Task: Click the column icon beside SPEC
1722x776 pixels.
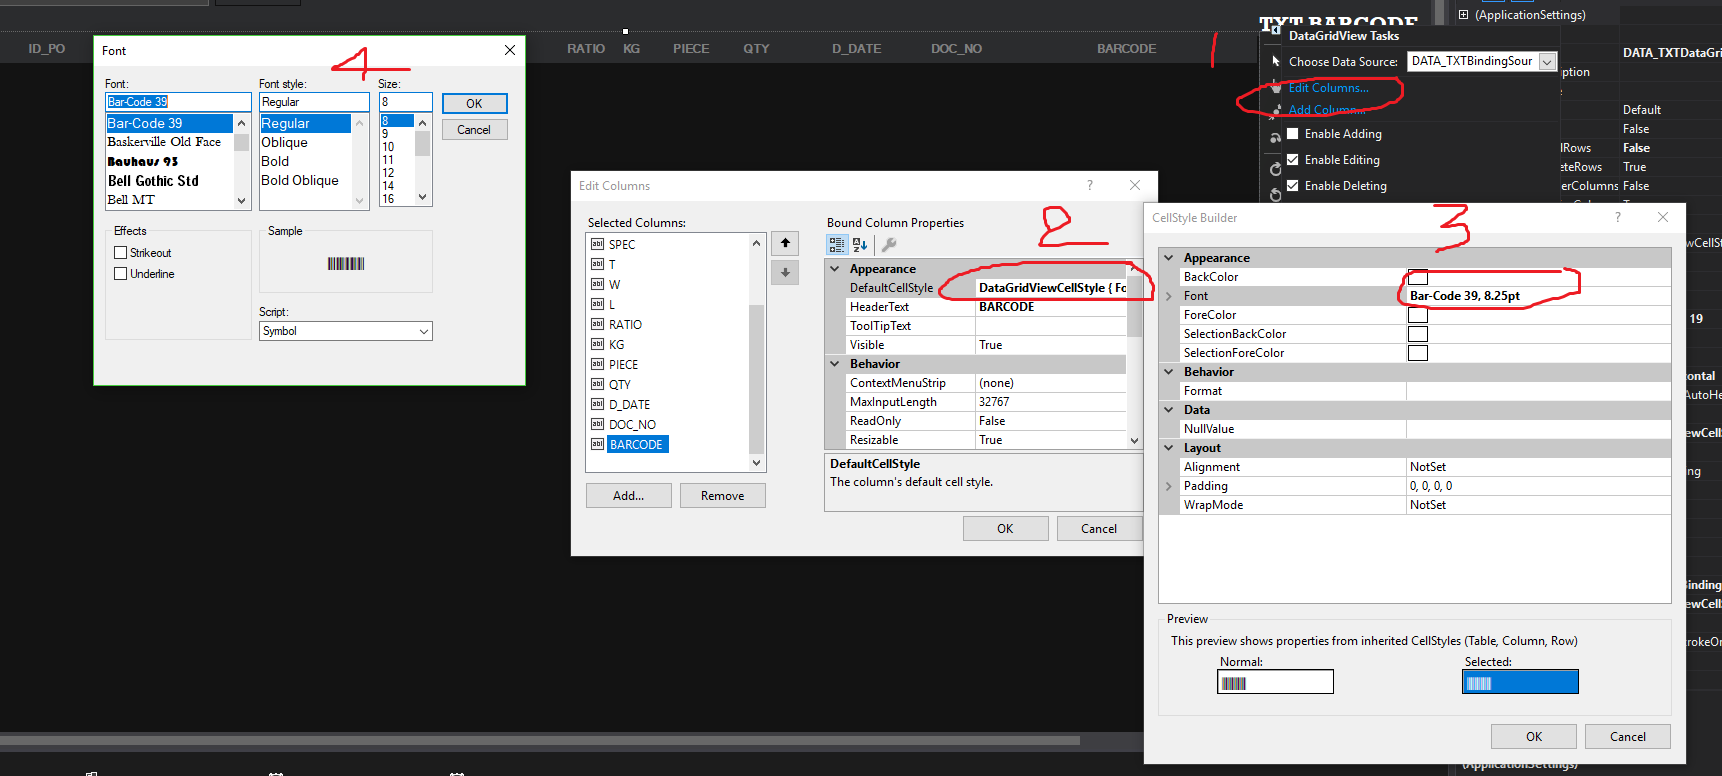Action: pos(597,244)
